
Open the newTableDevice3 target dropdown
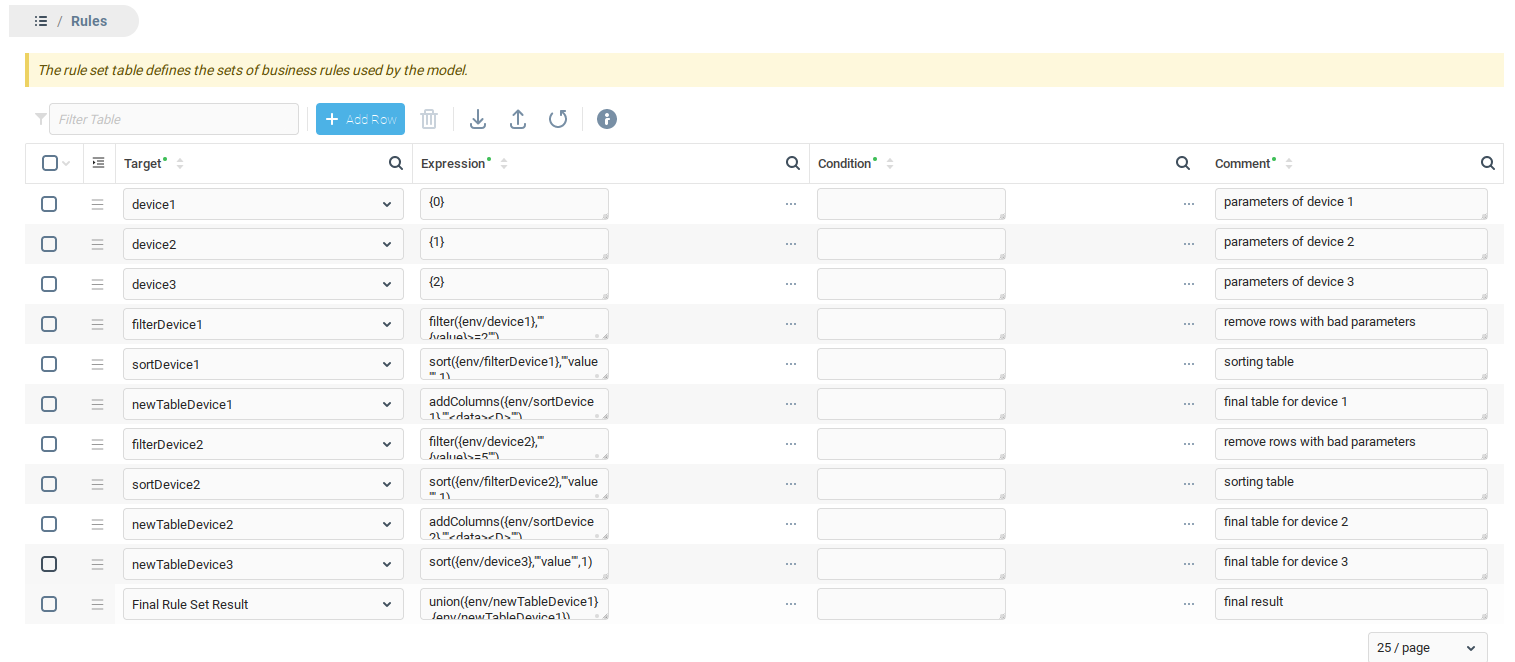(x=387, y=564)
